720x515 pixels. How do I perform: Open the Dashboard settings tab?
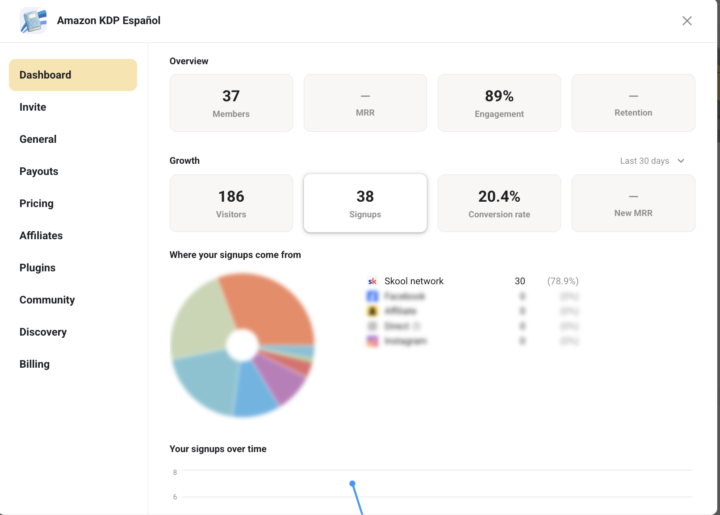click(x=73, y=75)
